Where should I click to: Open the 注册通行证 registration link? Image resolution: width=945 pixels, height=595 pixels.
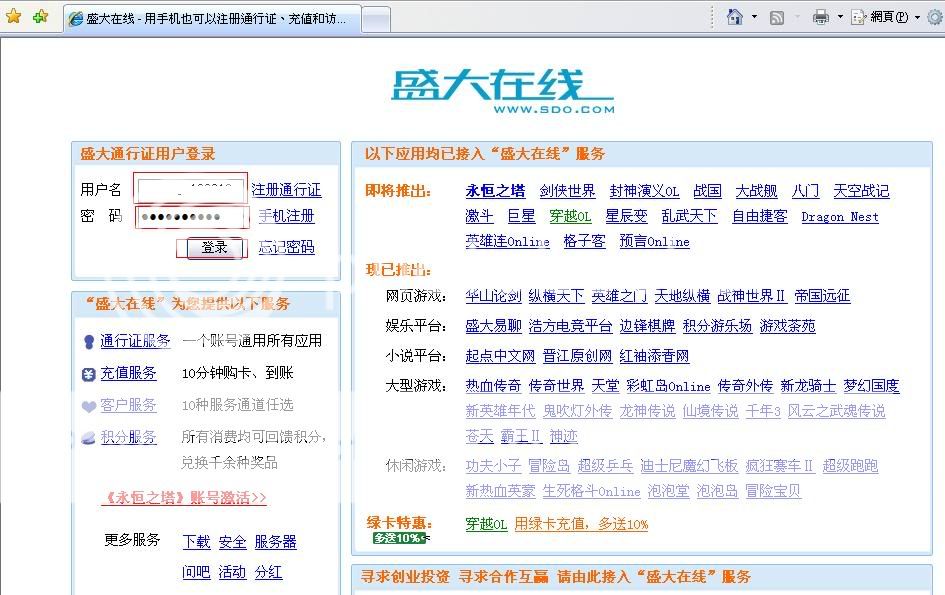point(286,190)
